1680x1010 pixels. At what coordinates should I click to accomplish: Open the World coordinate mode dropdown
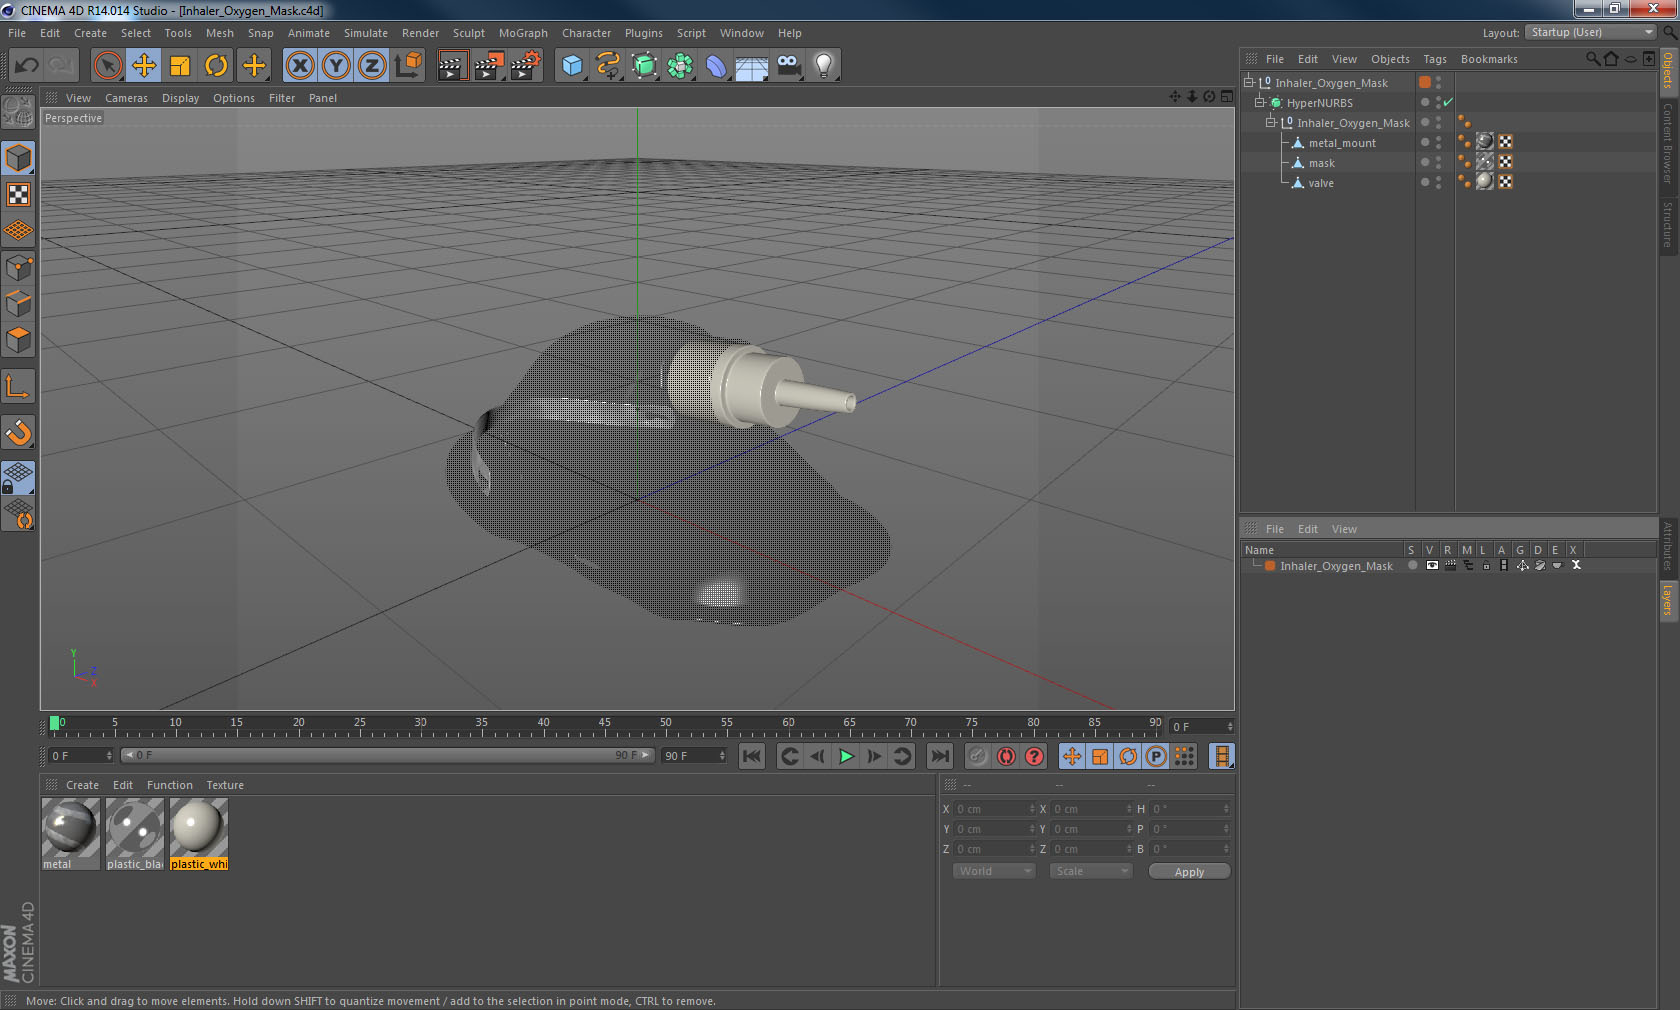pos(993,871)
